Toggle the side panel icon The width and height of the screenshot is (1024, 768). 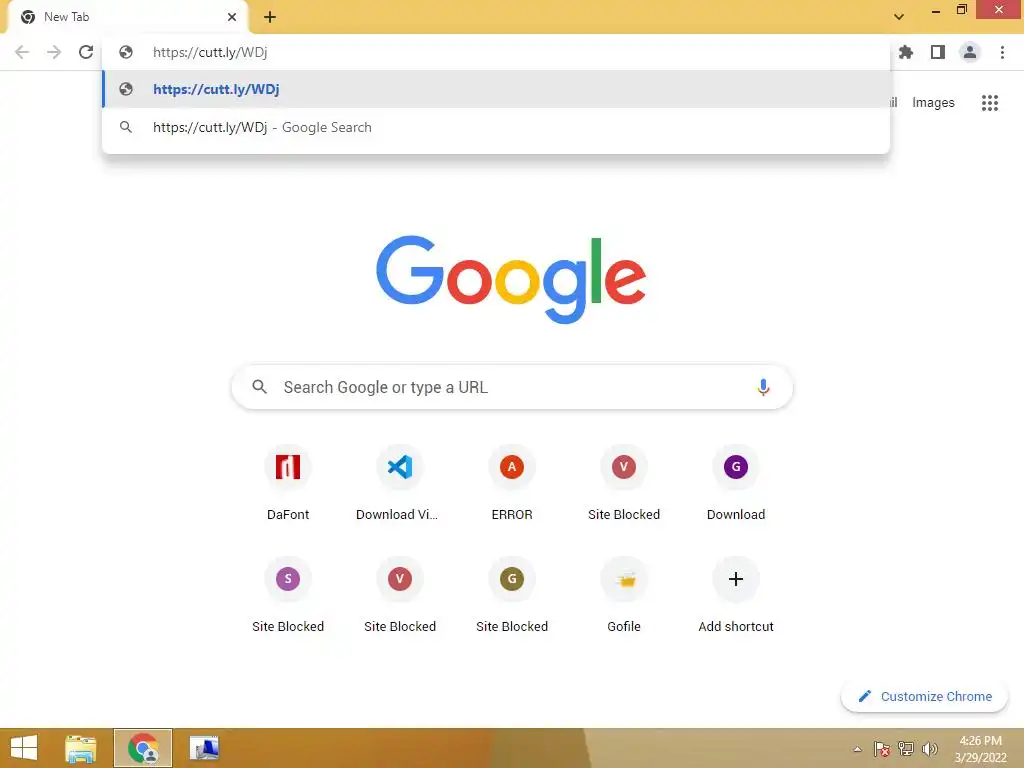(x=938, y=52)
